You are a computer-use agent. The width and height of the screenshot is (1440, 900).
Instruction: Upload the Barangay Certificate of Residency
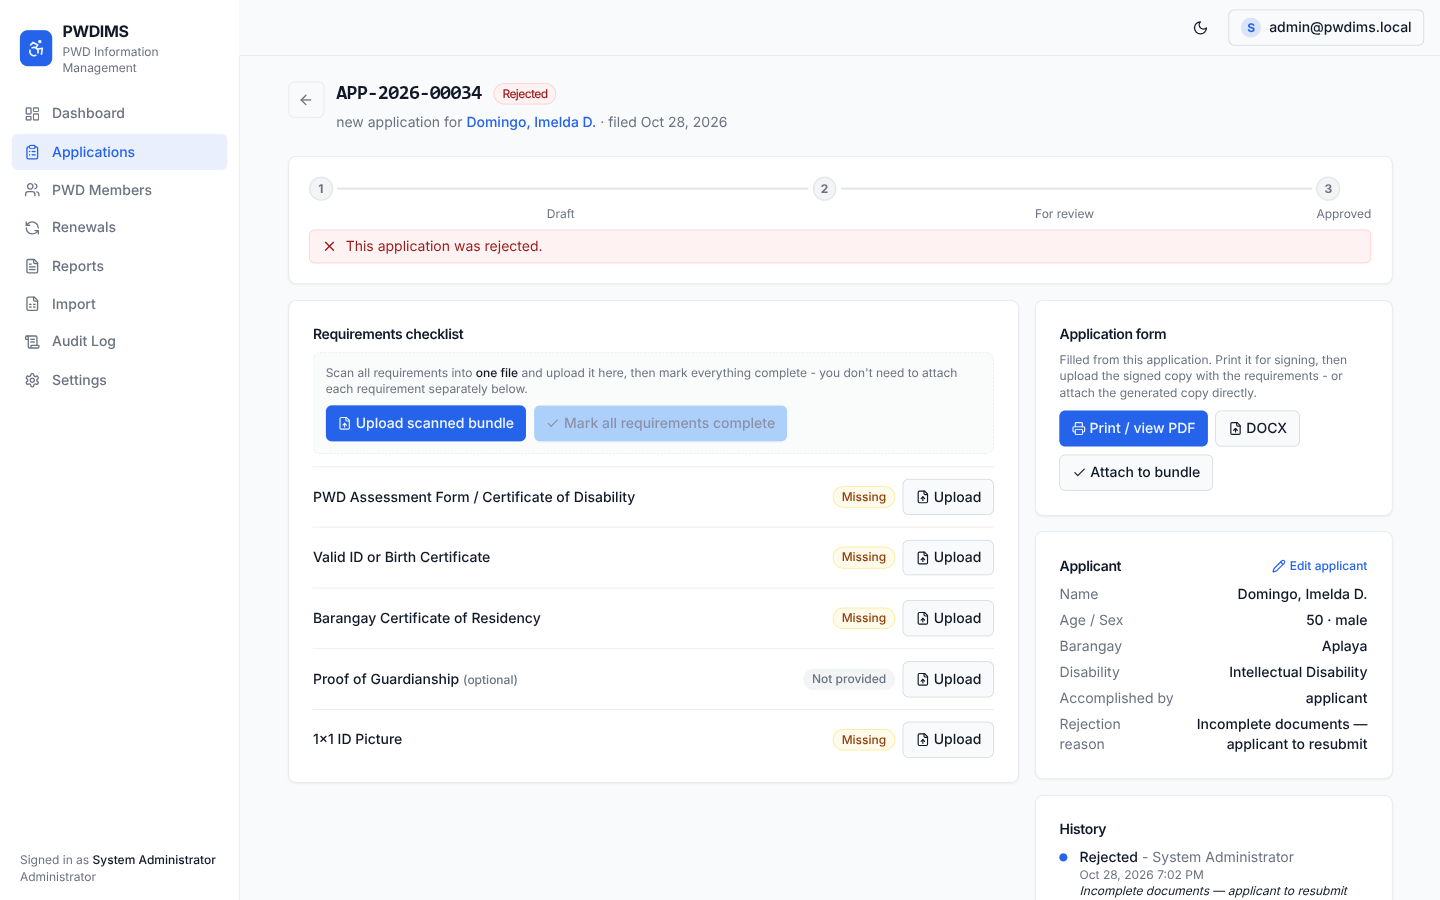[948, 618]
